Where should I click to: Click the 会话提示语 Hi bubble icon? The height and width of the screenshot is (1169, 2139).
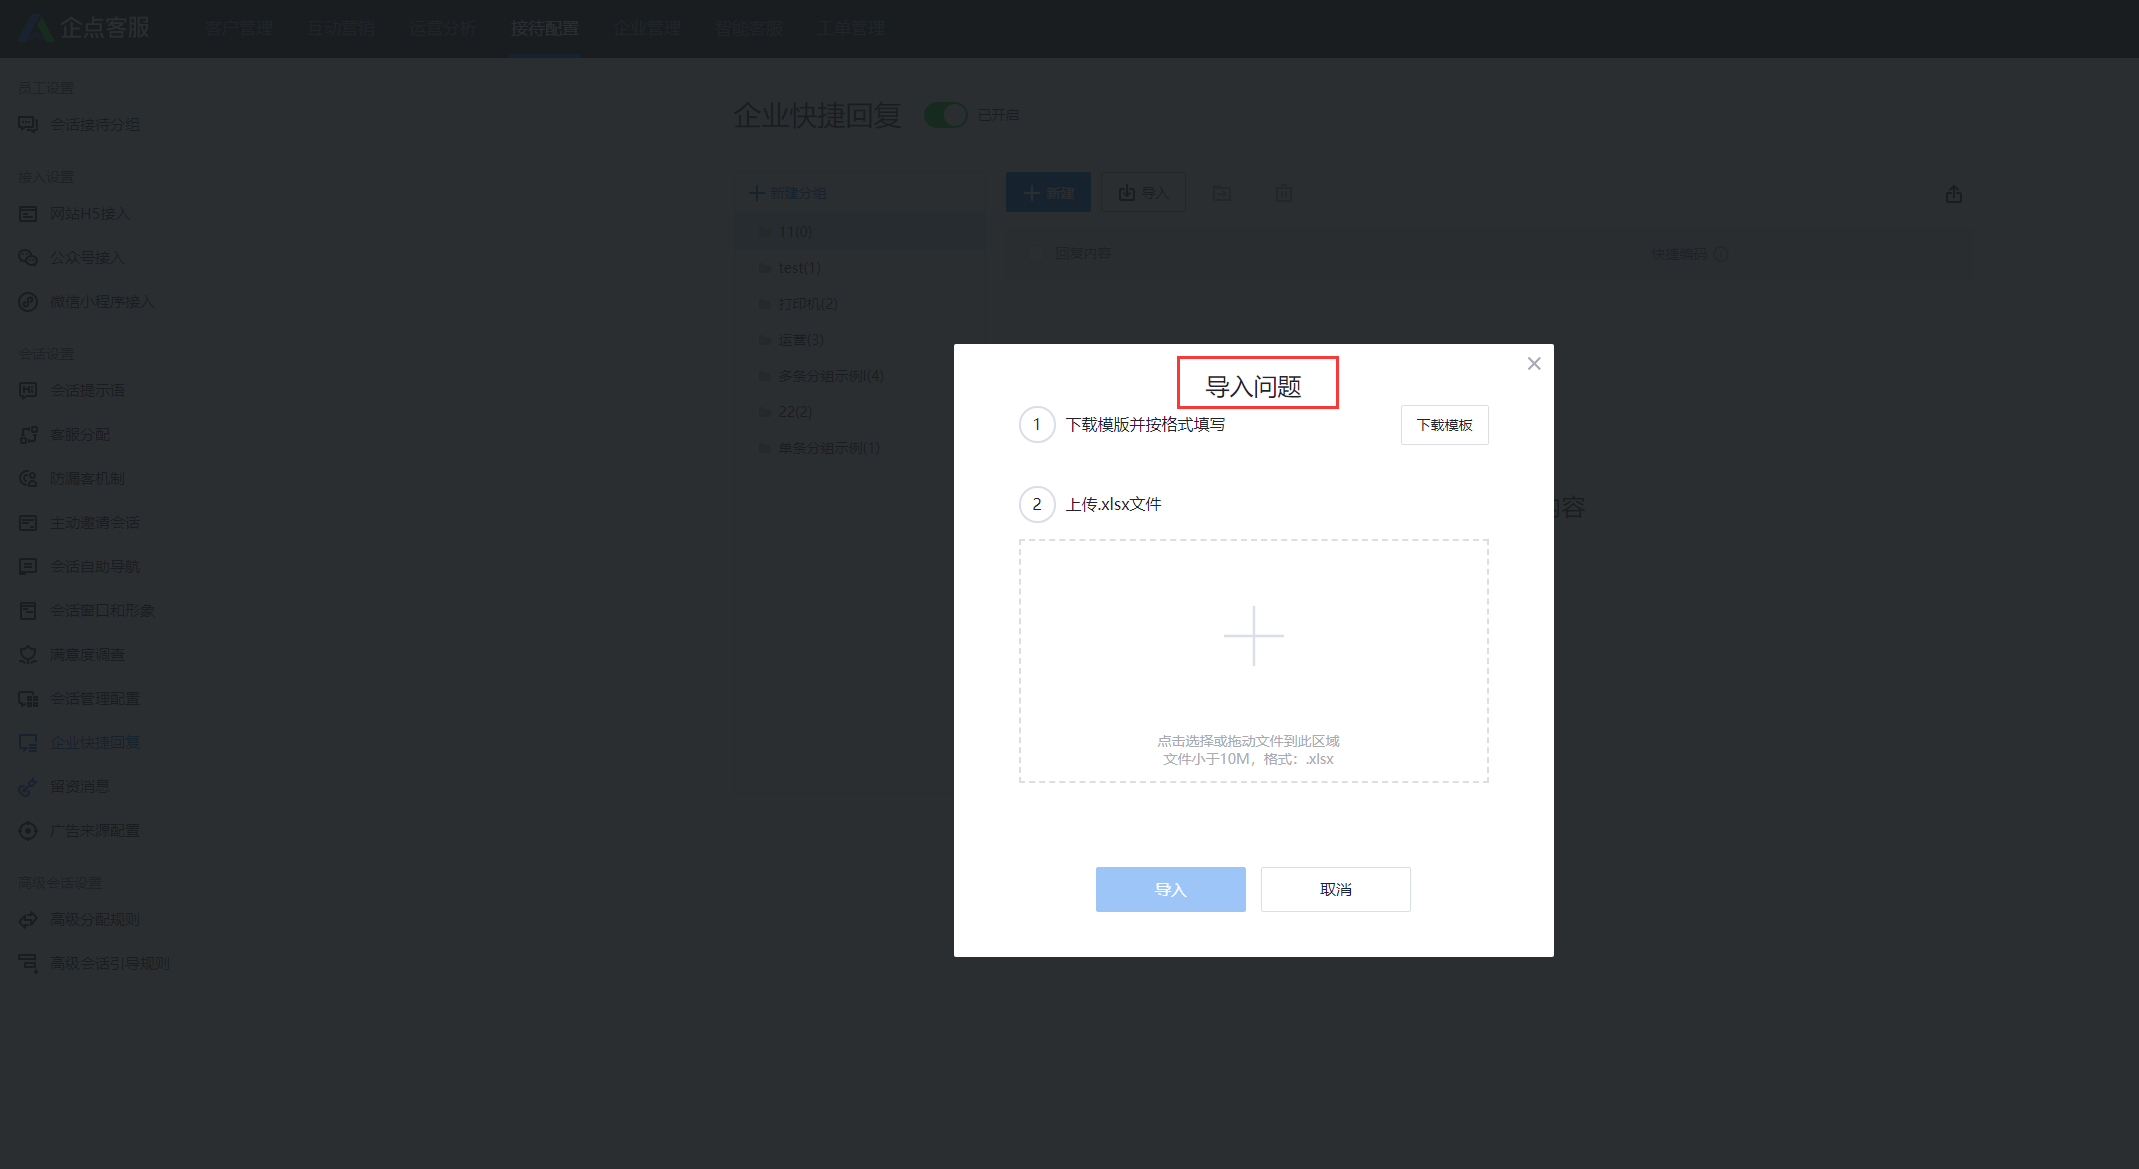pos(28,390)
